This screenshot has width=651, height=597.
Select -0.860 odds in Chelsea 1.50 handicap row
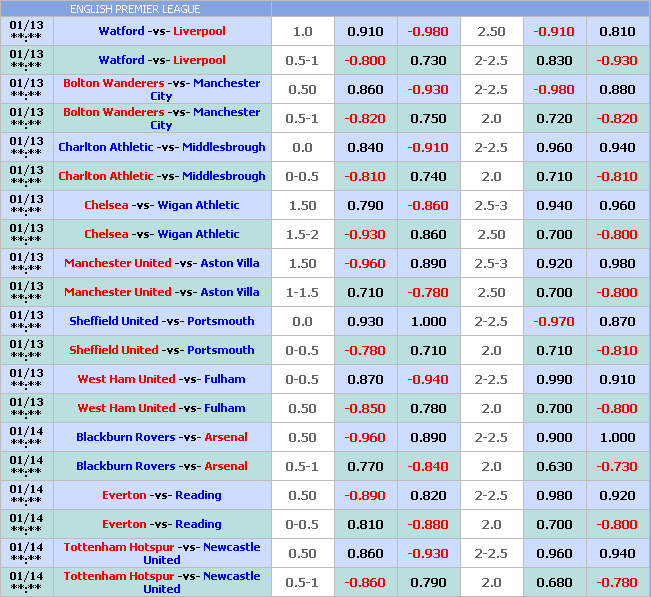[428, 206]
